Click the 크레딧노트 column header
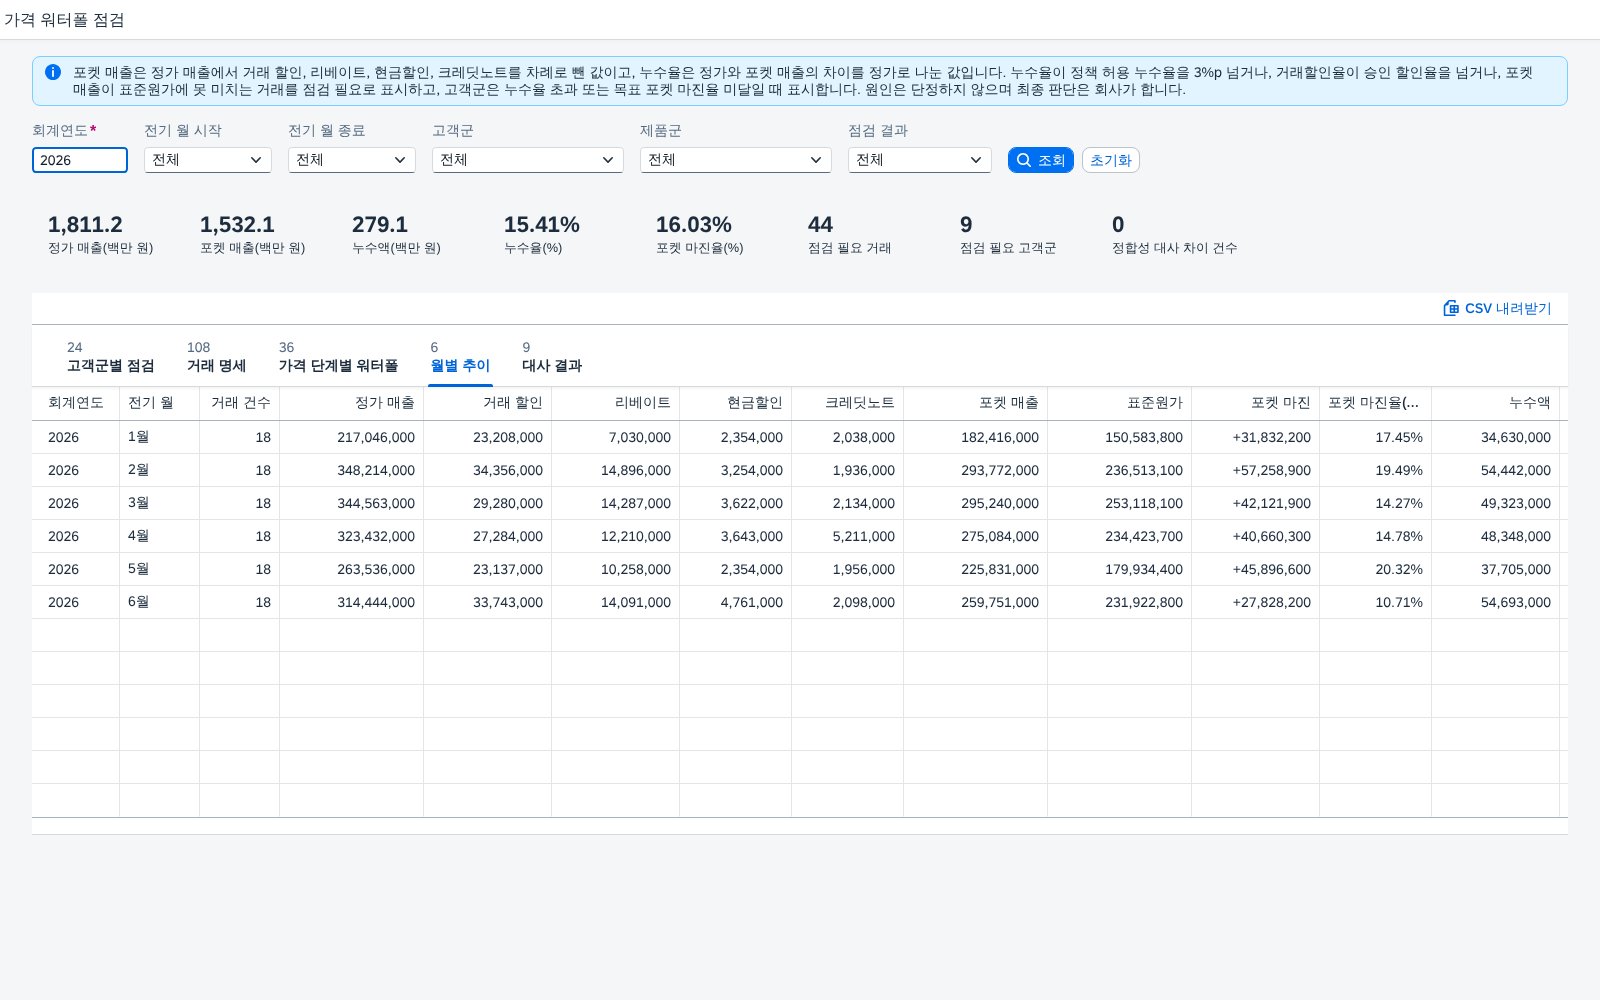Image resolution: width=1600 pixels, height=1000 pixels. 848,403
